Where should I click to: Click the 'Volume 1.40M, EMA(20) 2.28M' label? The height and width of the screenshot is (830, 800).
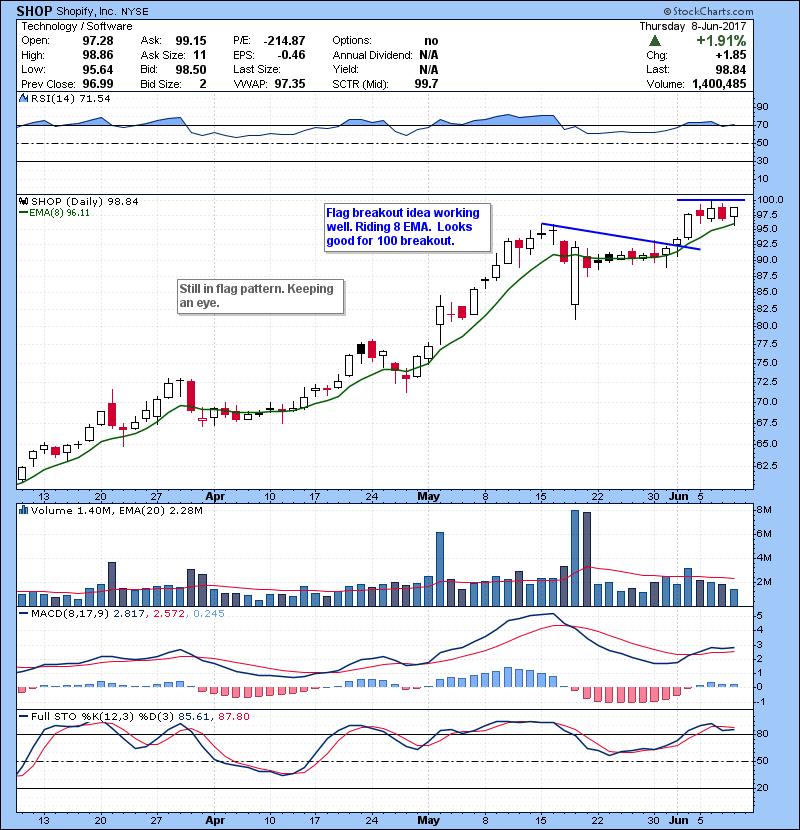116,510
